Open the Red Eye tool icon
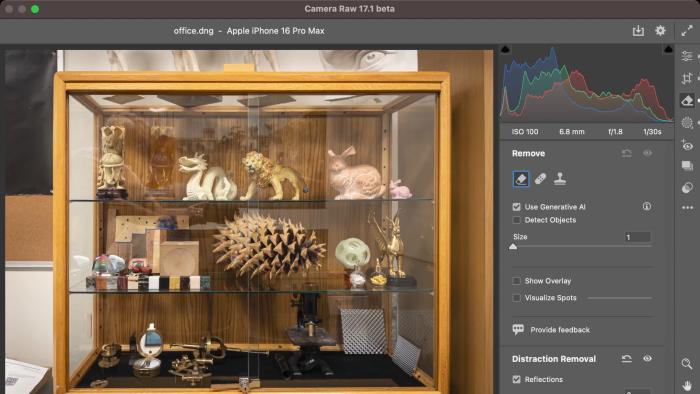The height and width of the screenshot is (394, 700). pyautogui.click(x=687, y=145)
